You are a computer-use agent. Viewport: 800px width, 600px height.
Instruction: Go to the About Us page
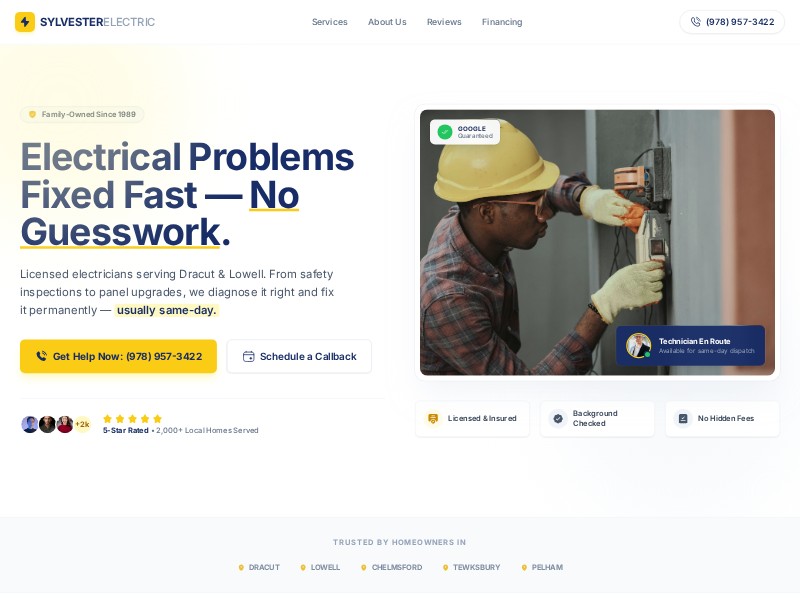387,22
